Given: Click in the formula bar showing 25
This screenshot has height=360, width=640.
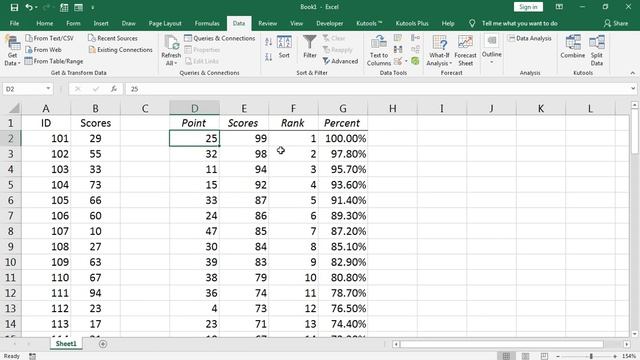Looking at the screenshot, I should pyautogui.click(x=379, y=89).
